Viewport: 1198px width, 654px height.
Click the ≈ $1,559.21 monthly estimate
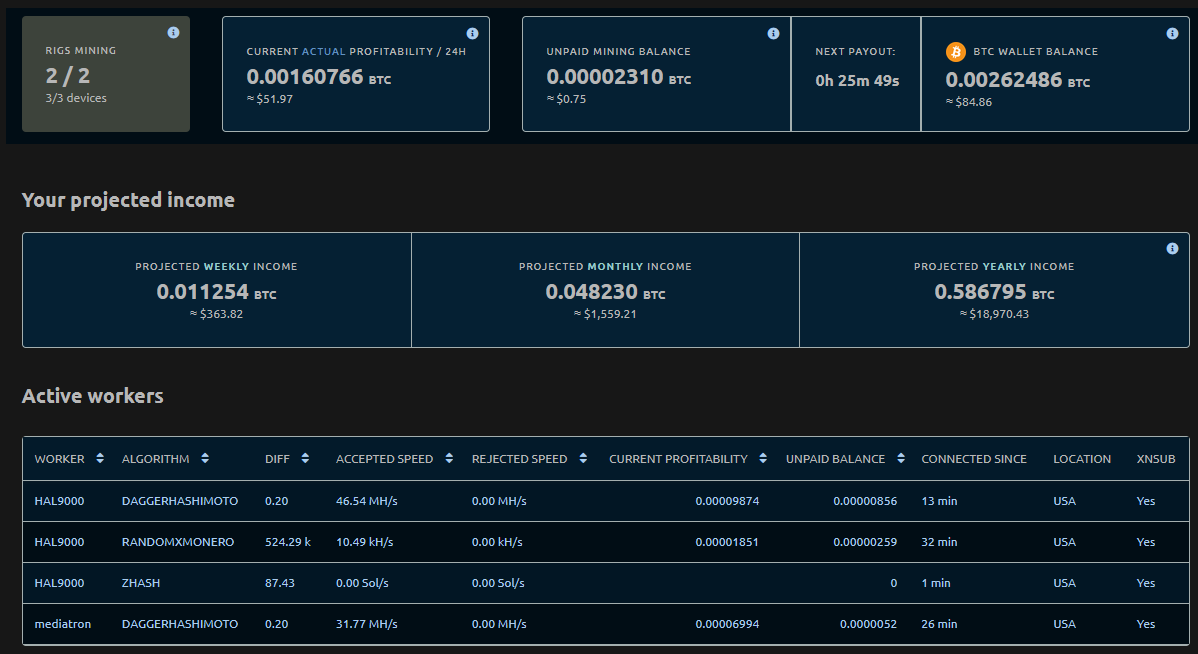tap(605, 314)
